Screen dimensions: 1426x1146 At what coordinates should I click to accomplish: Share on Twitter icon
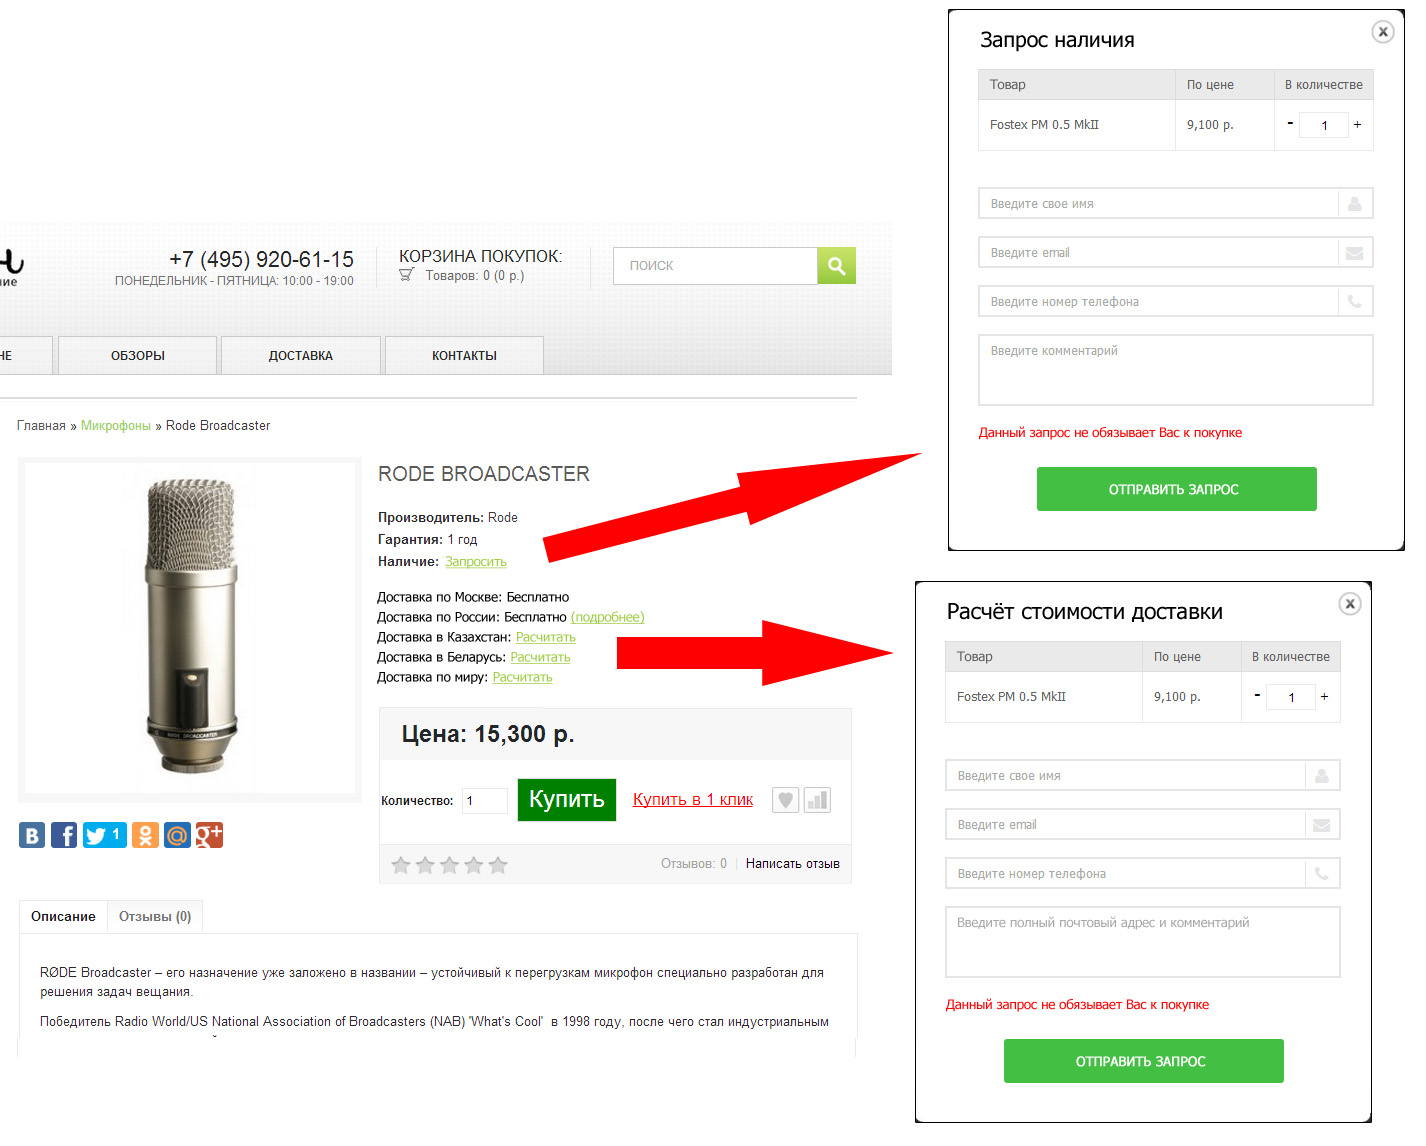pos(104,835)
